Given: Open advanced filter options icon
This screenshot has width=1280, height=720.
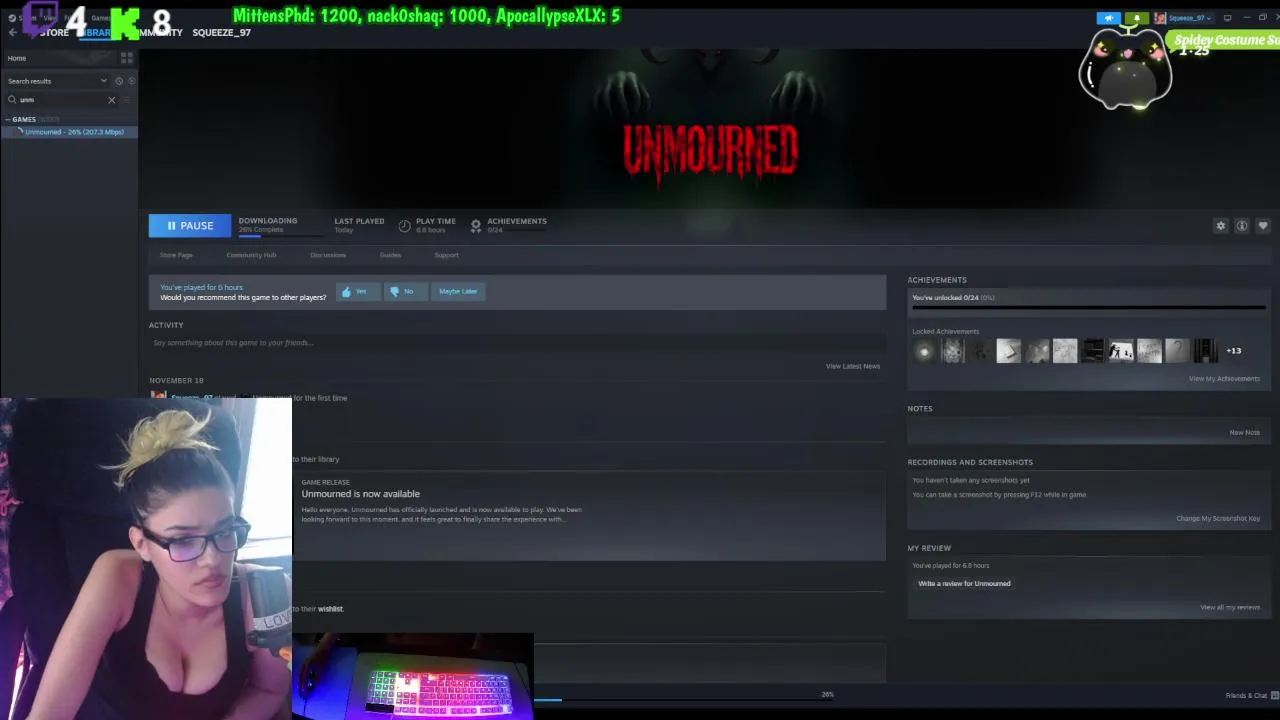Looking at the screenshot, I should click(x=127, y=100).
